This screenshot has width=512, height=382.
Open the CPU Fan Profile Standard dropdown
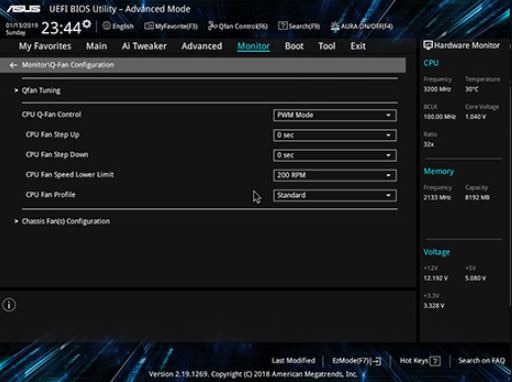point(335,195)
